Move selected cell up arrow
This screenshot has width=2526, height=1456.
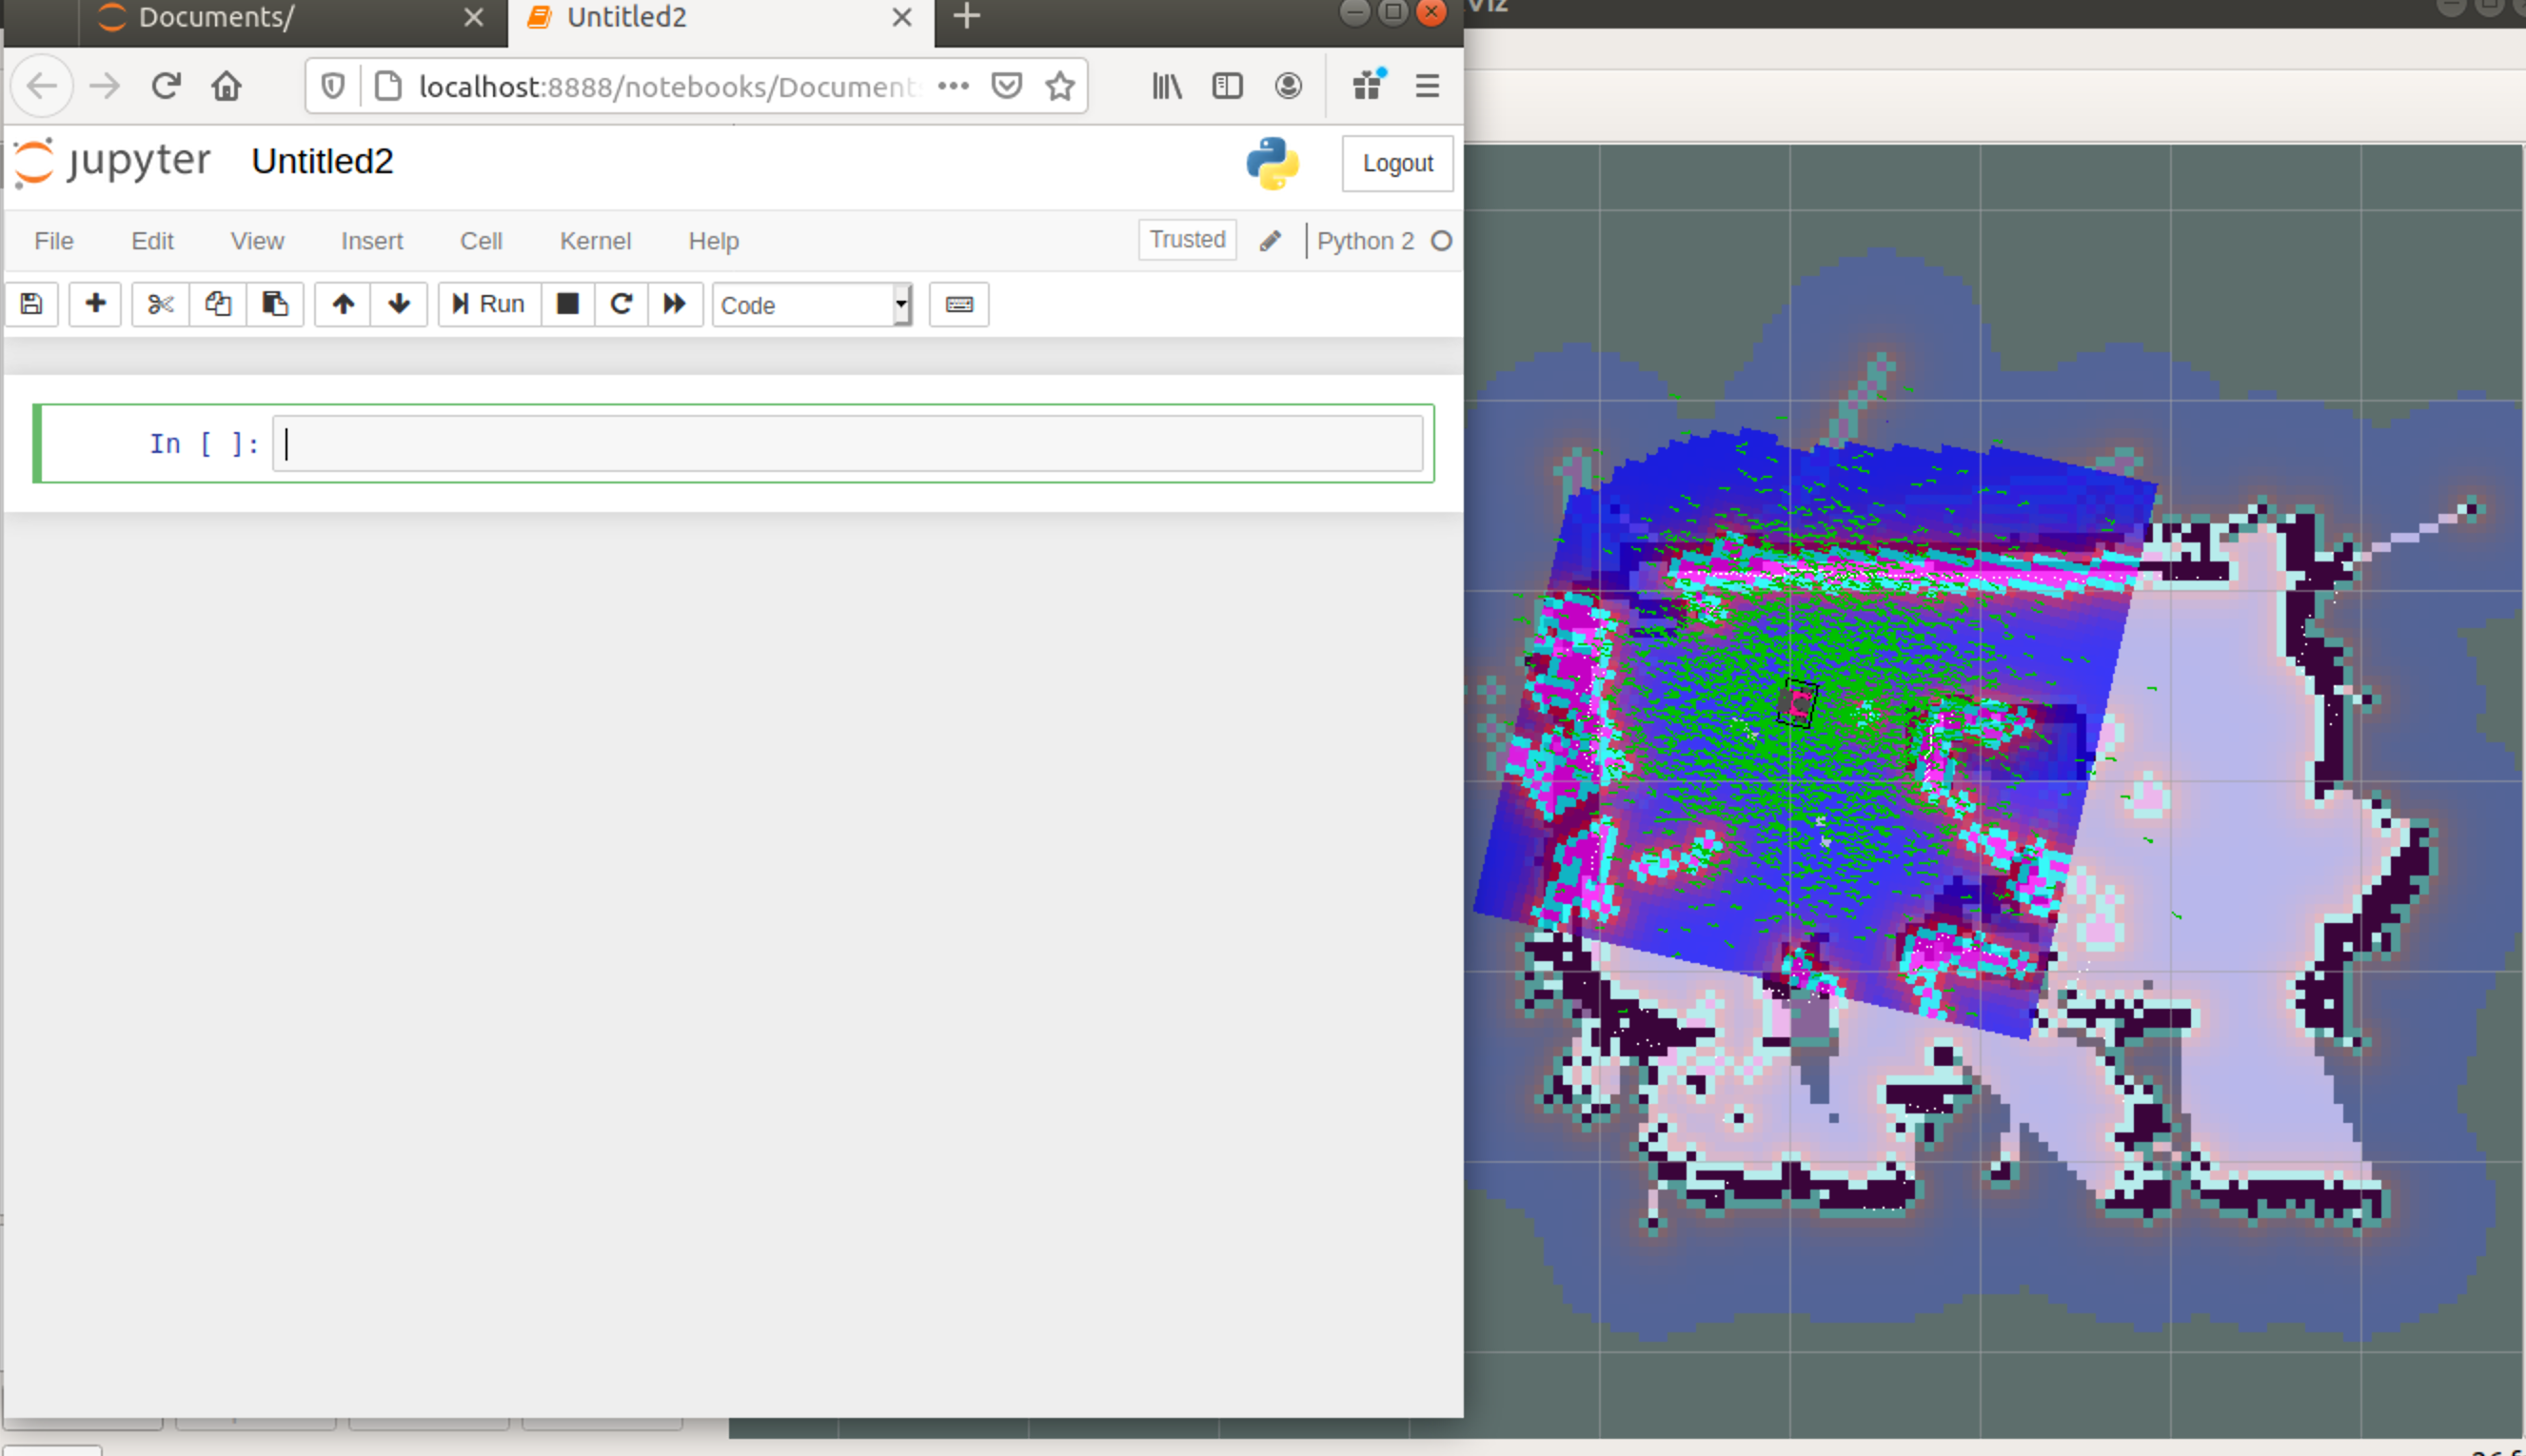(x=343, y=304)
